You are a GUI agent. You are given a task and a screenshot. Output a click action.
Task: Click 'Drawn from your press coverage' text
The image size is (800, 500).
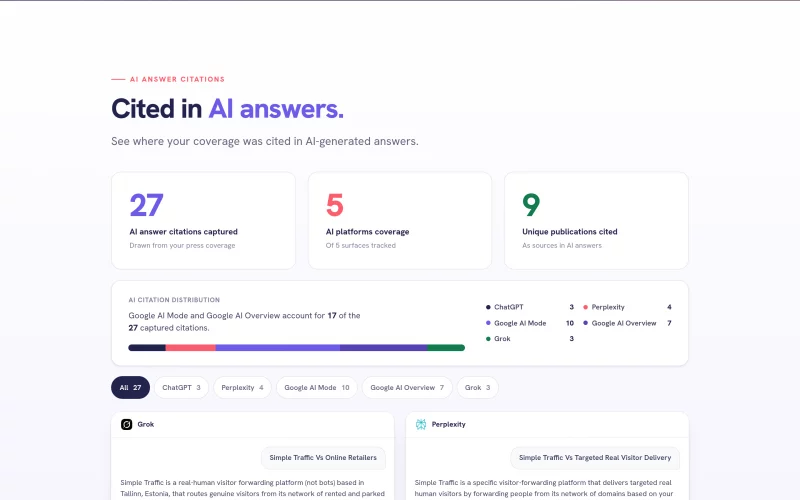[x=182, y=245]
